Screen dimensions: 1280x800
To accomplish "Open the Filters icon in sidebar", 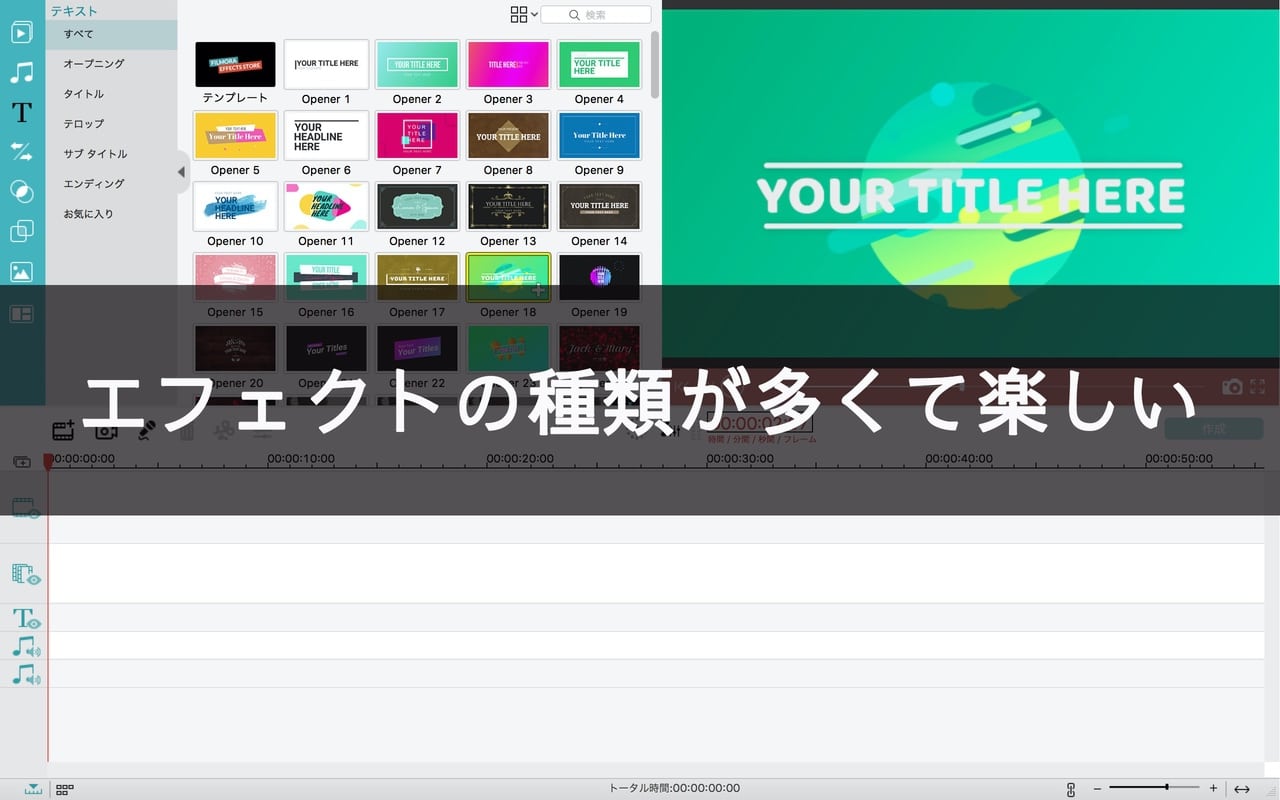I will [21, 192].
